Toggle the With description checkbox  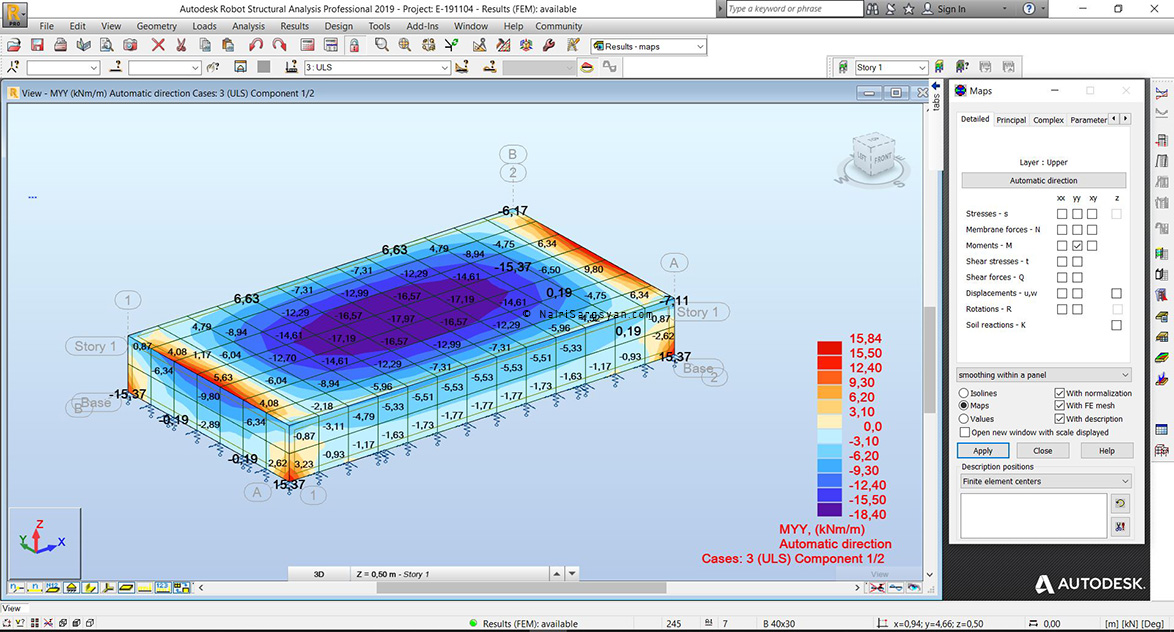(1059, 419)
